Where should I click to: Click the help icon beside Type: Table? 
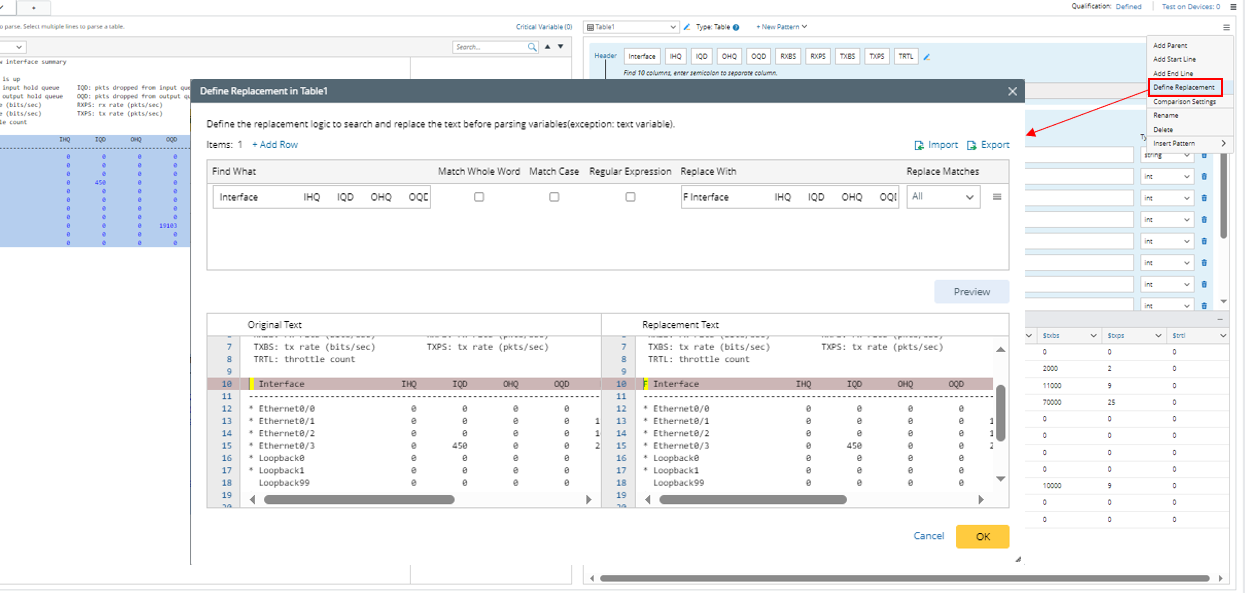[x=736, y=27]
